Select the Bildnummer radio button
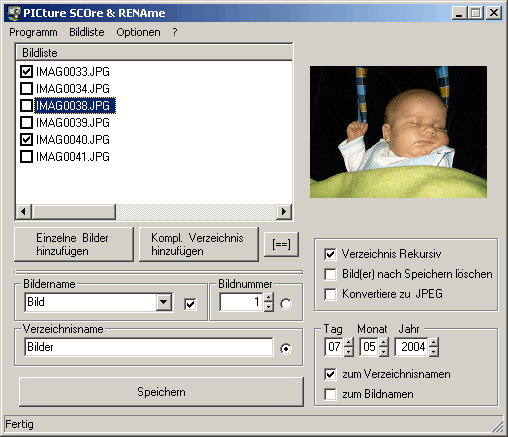 coord(286,304)
